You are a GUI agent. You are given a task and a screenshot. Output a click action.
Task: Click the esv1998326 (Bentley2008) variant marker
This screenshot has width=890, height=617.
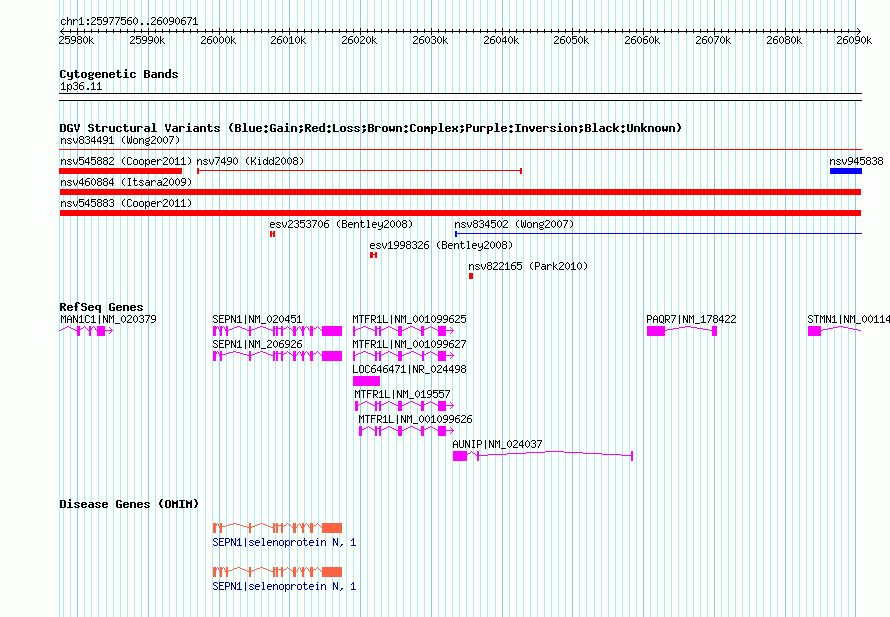coord(373,255)
